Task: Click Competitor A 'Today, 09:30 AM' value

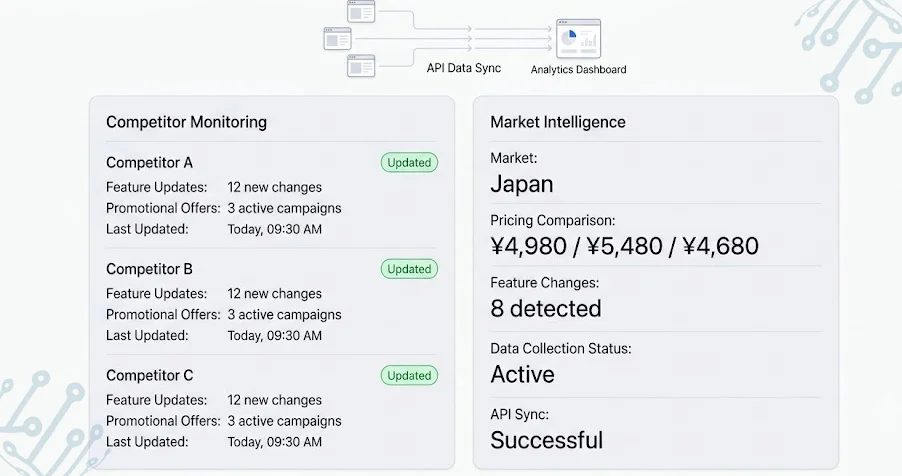Action: [x=274, y=229]
